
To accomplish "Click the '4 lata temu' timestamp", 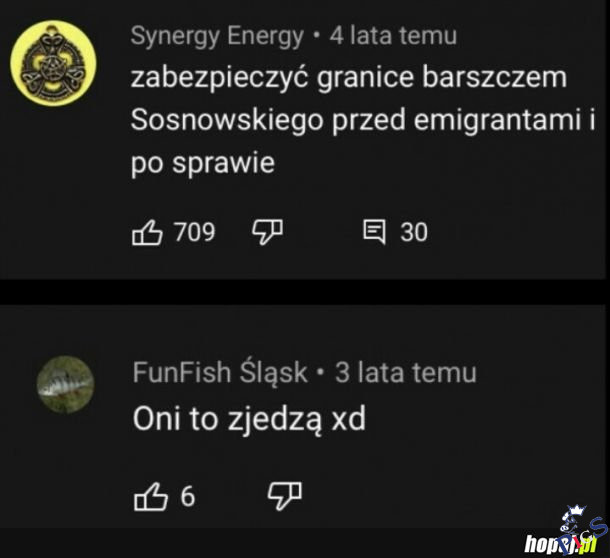I will [x=393, y=36].
